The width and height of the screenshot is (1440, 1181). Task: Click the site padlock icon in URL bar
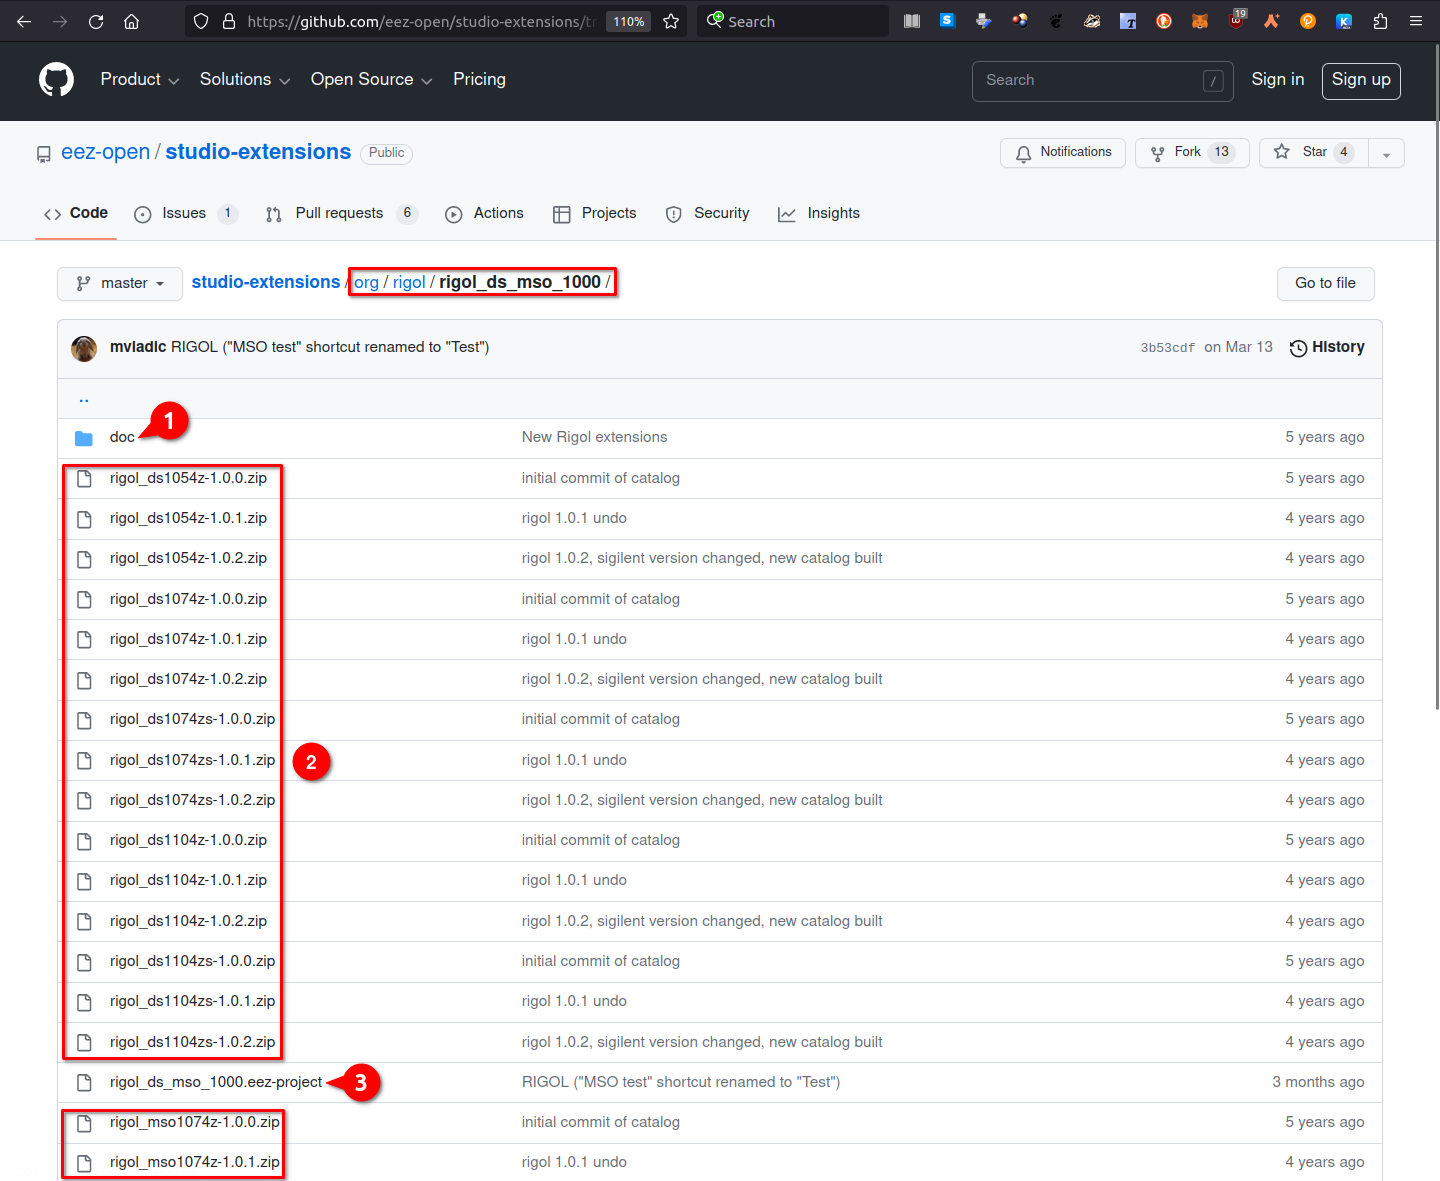point(229,21)
